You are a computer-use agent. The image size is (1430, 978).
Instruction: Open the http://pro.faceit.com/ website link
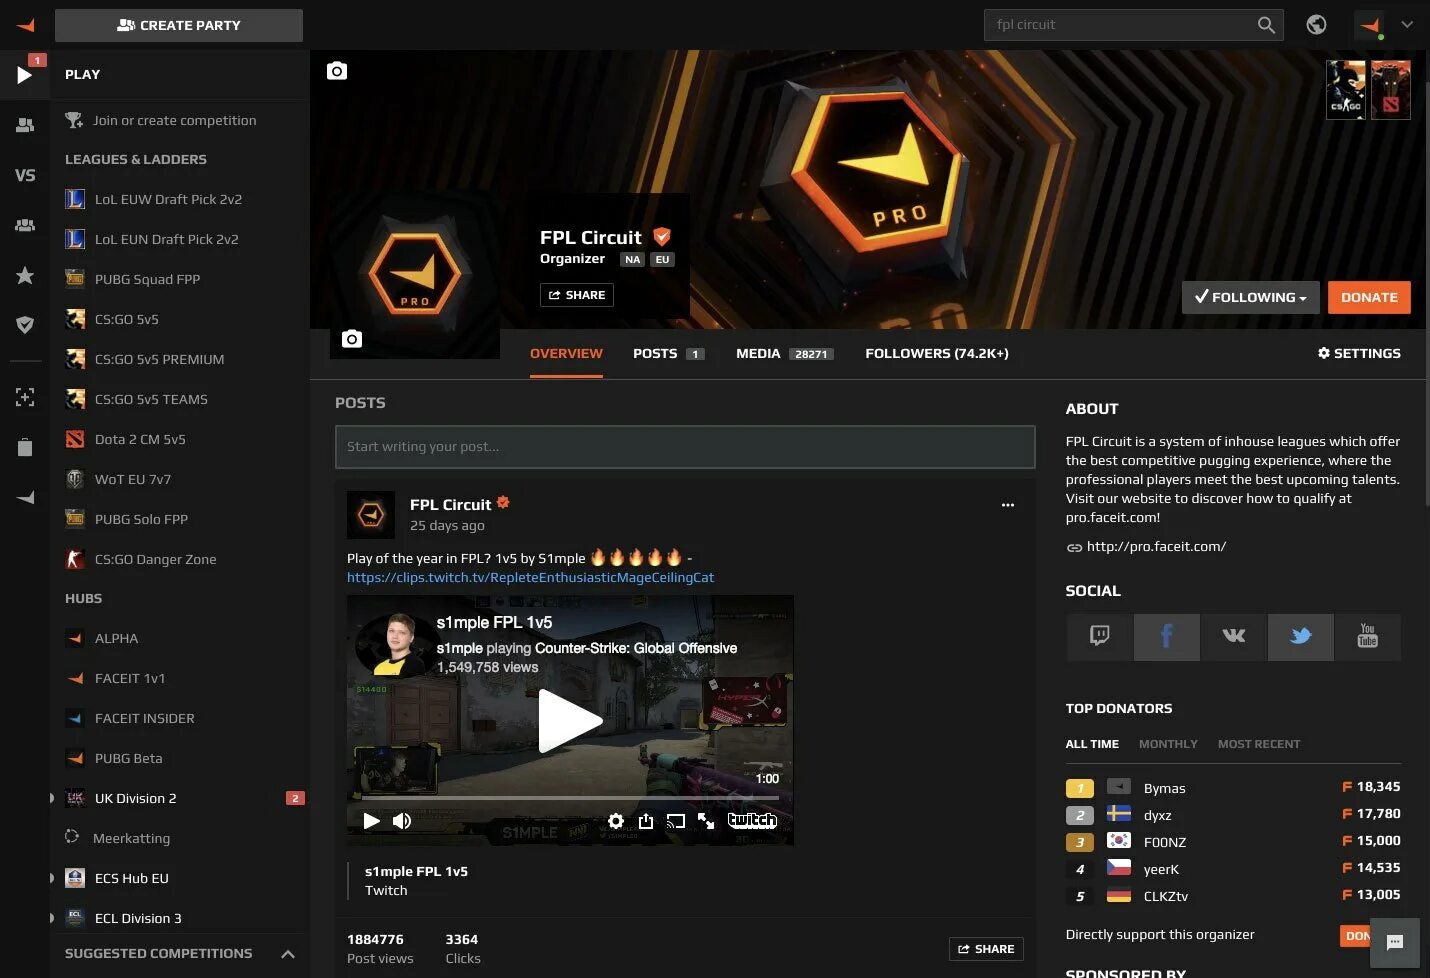point(1156,546)
